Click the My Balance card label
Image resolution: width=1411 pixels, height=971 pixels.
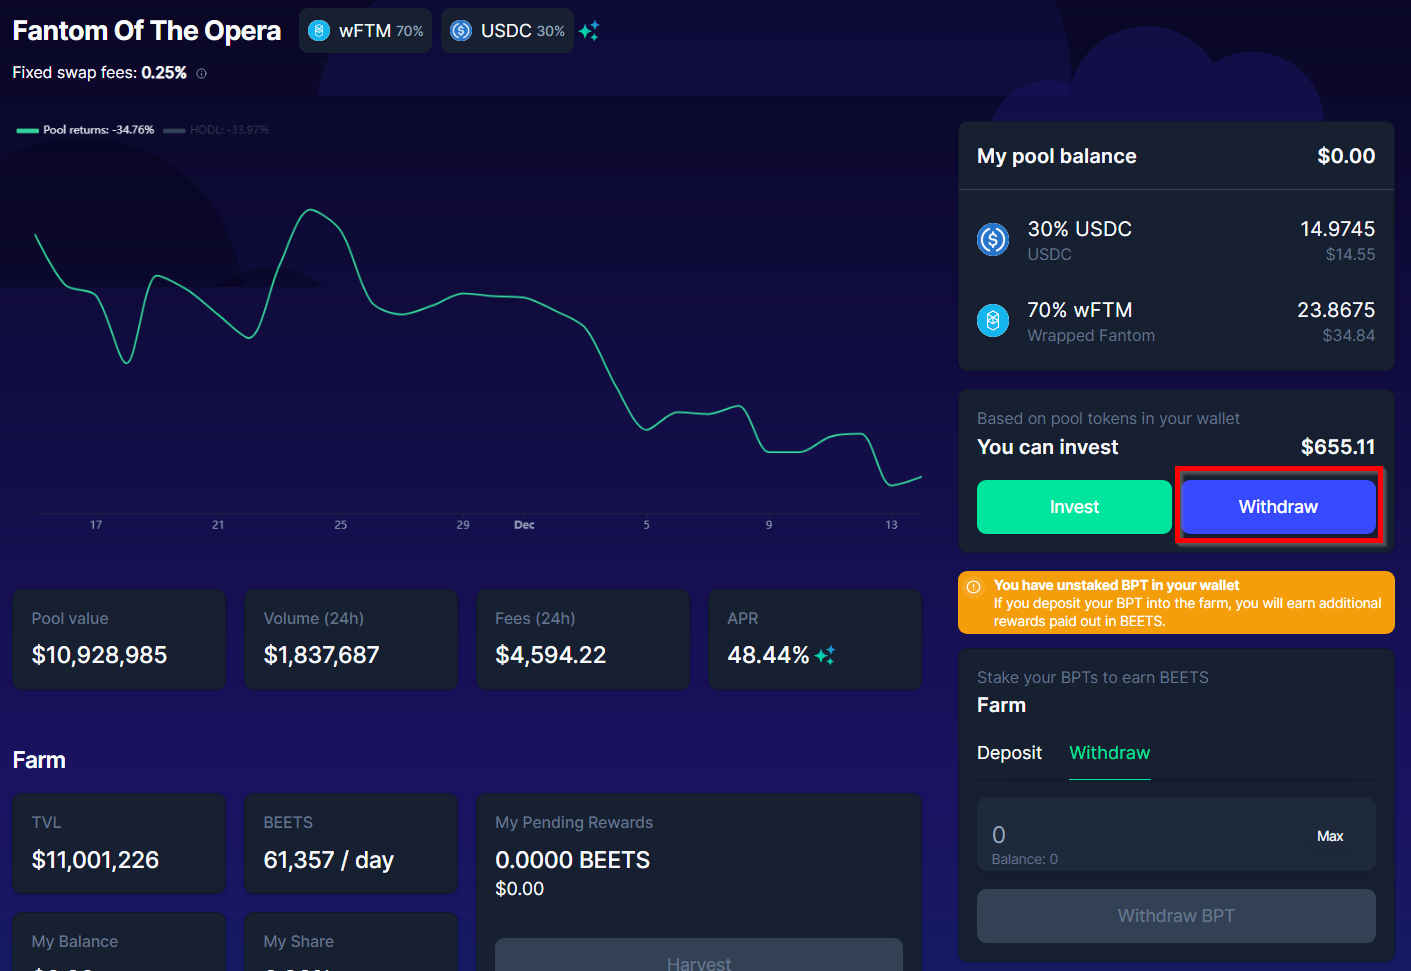(x=75, y=942)
